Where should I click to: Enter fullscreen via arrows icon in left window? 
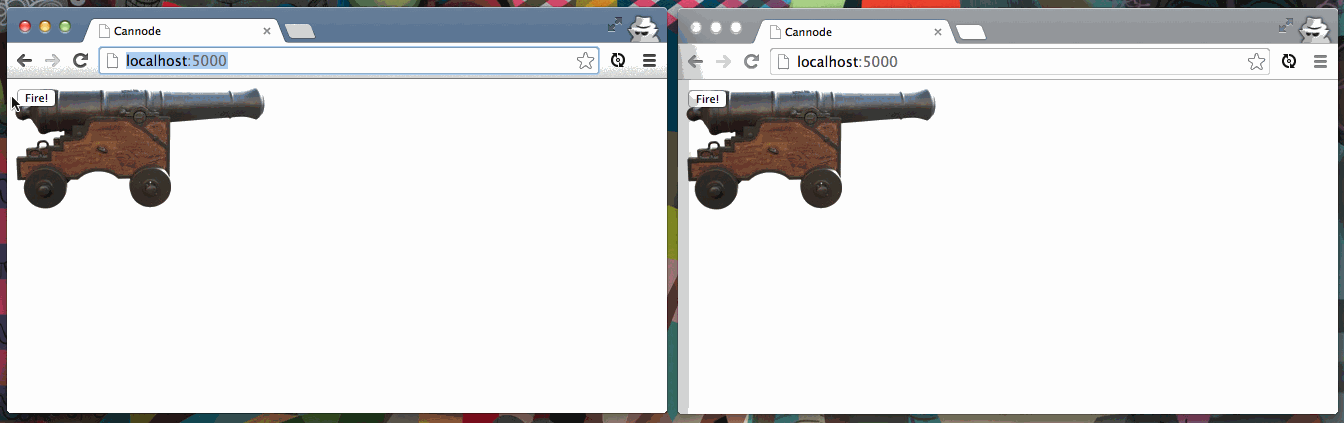point(615,24)
